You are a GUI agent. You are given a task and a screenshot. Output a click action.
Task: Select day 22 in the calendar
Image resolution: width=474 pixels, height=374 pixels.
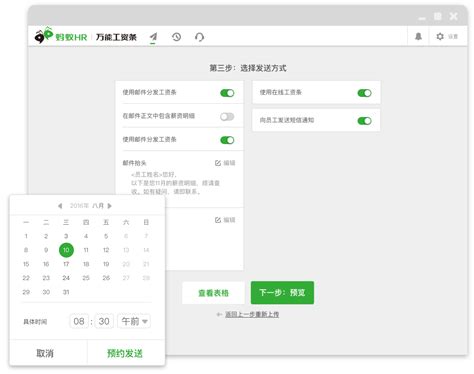(26, 278)
